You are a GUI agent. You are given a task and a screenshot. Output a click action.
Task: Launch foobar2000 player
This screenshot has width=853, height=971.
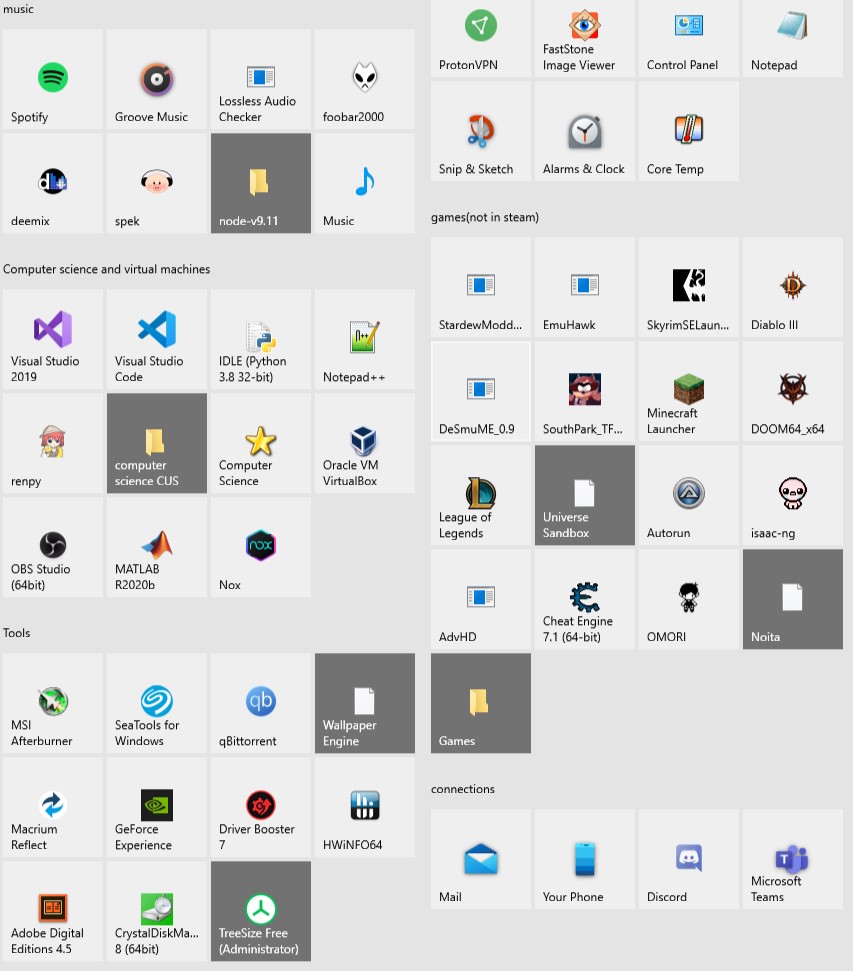(365, 79)
